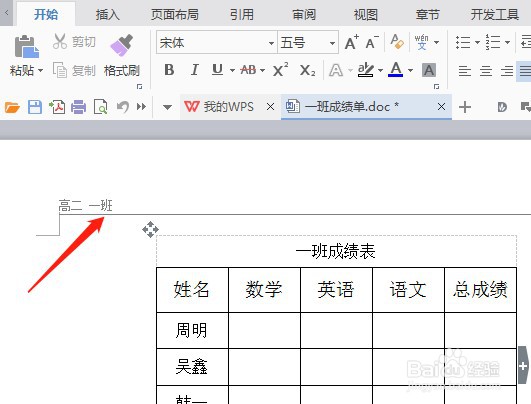Clear formatting with the eraser A icon

[x=397, y=42]
